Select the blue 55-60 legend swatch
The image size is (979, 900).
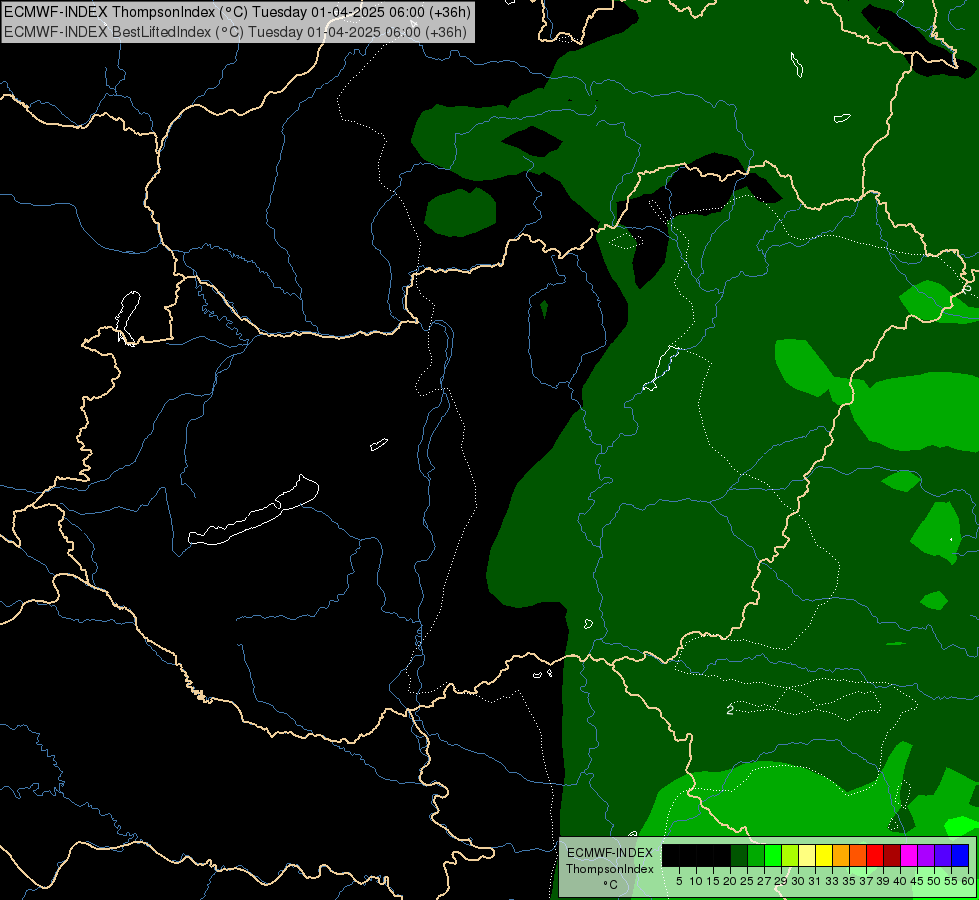pos(960,855)
